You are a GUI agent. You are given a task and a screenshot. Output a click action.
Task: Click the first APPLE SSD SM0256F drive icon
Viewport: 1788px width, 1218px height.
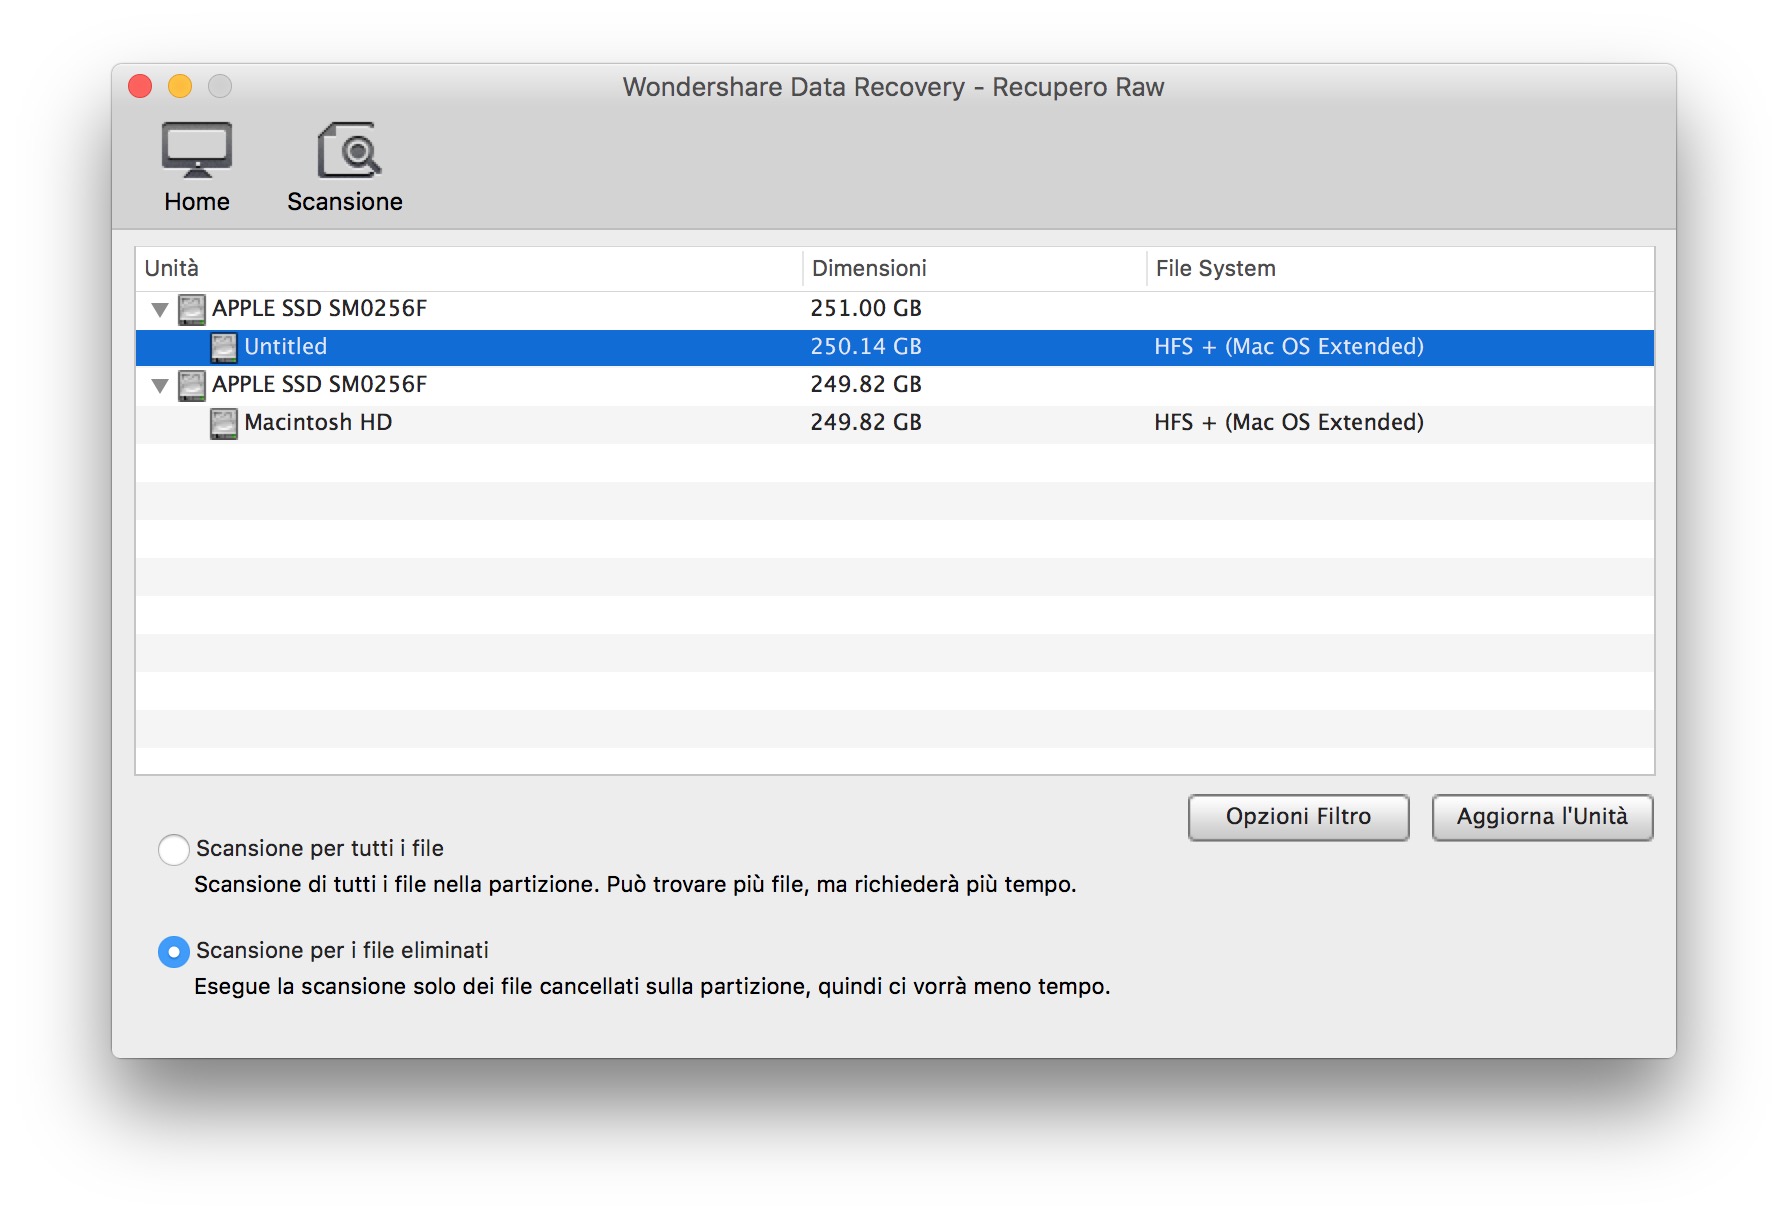click(192, 309)
